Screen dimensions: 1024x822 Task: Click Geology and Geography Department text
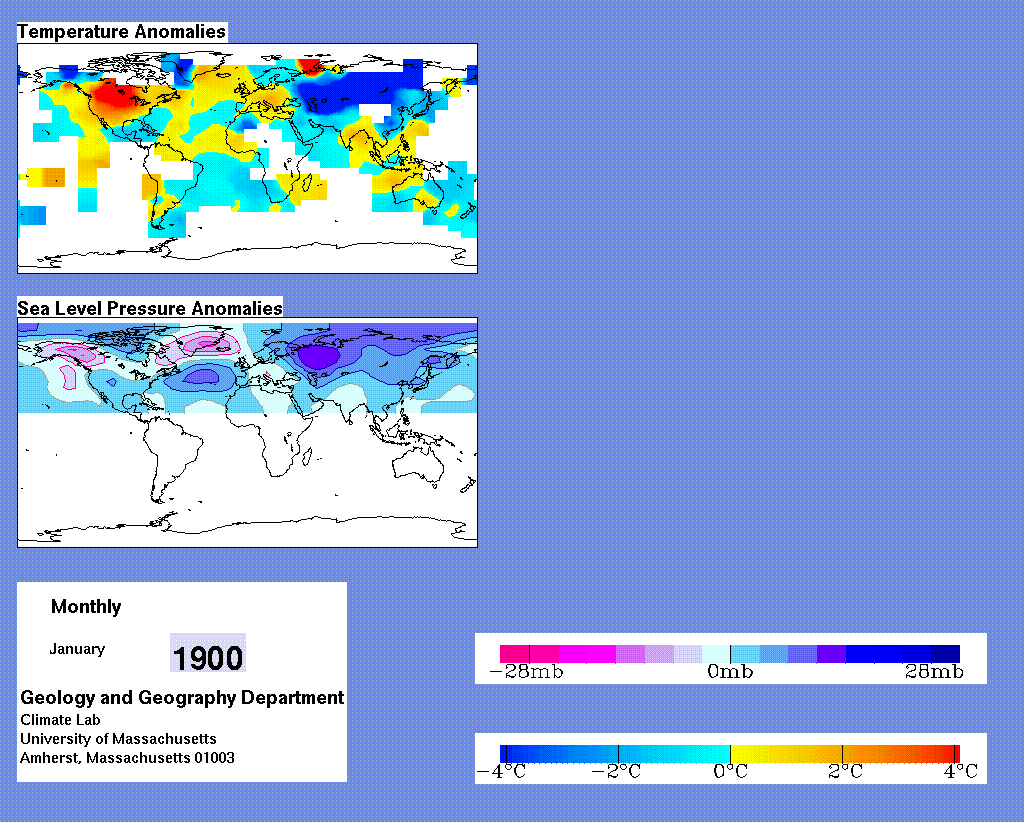(182, 698)
